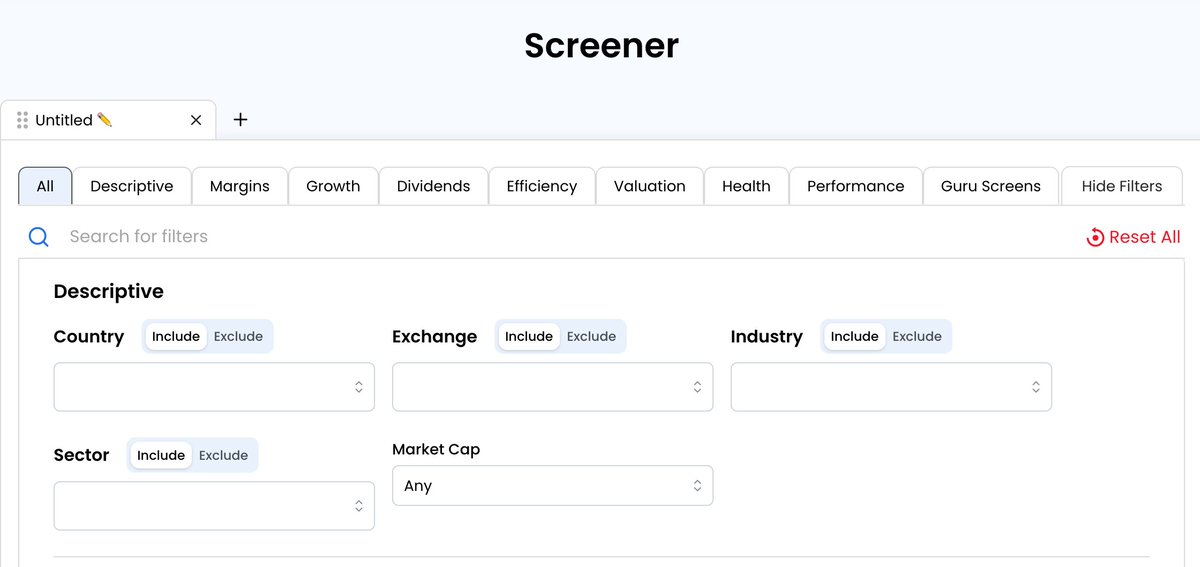Click the drag handle on Untitled tab
Screen dimensions: 1200x567
coord(22,120)
